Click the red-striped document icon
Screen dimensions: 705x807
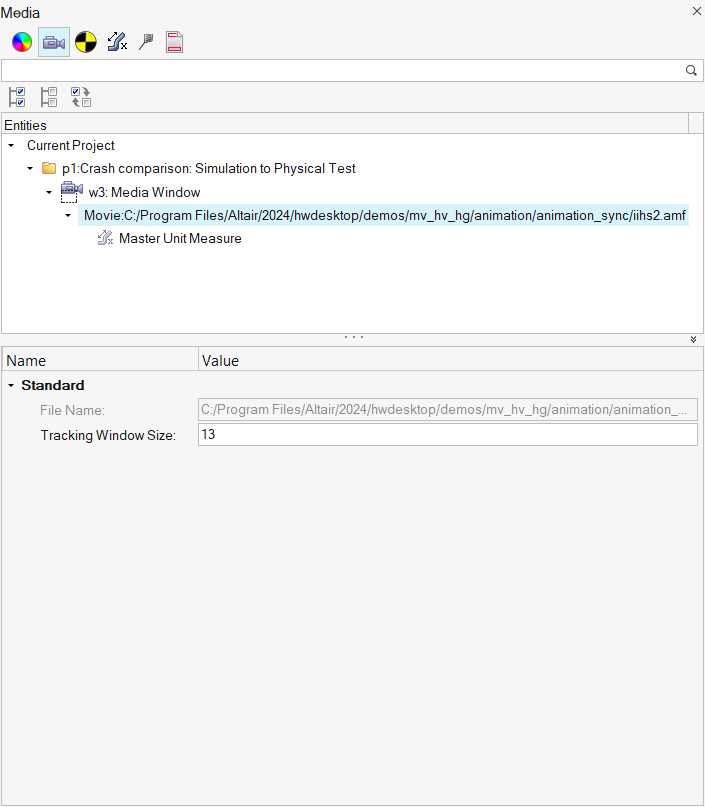tap(175, 42)
